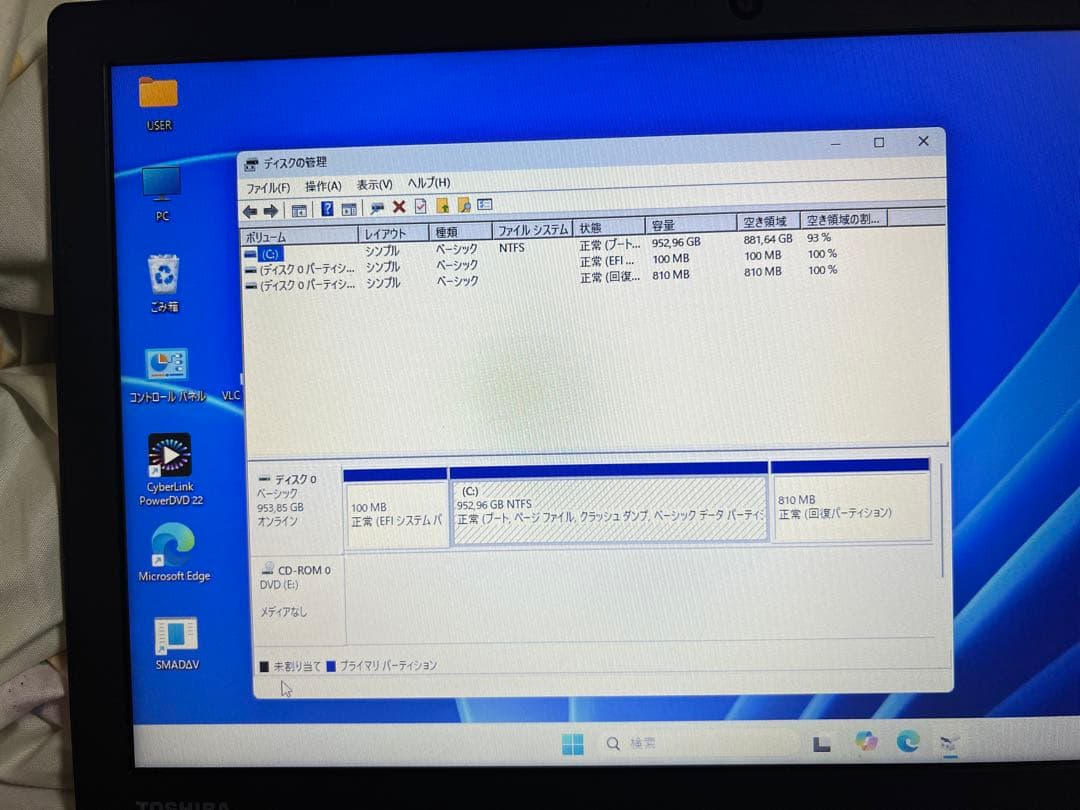The image size is (1080, 810).
Task: Toggle the console tree with the panel icon
Action: pyautogui.click(x=301, y=207)
